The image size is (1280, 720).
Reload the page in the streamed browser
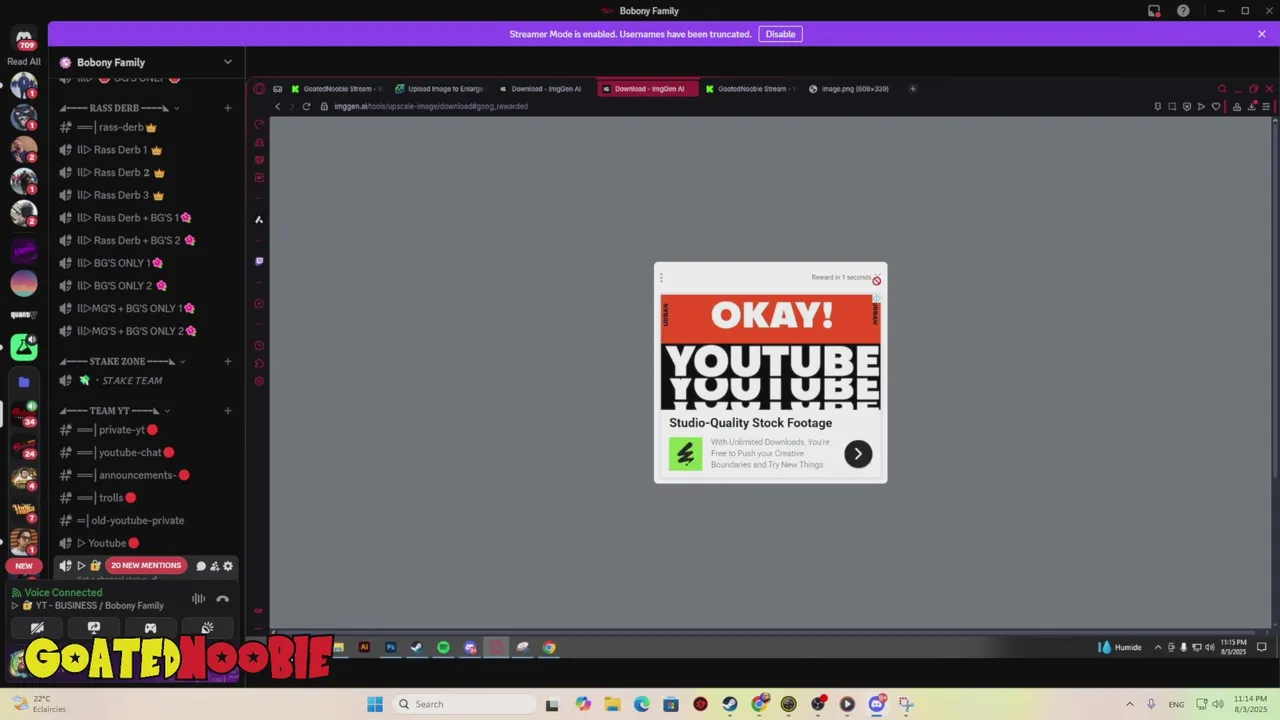(x=306, y=106)
